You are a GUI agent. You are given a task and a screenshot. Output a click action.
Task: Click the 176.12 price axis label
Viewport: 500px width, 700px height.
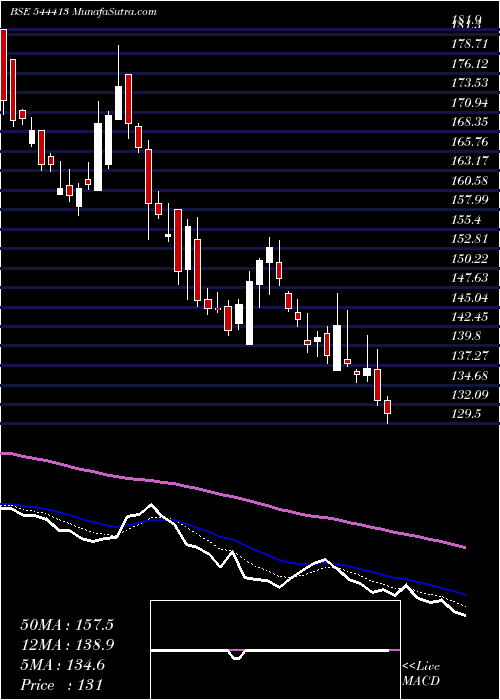(x=468, y=64)
